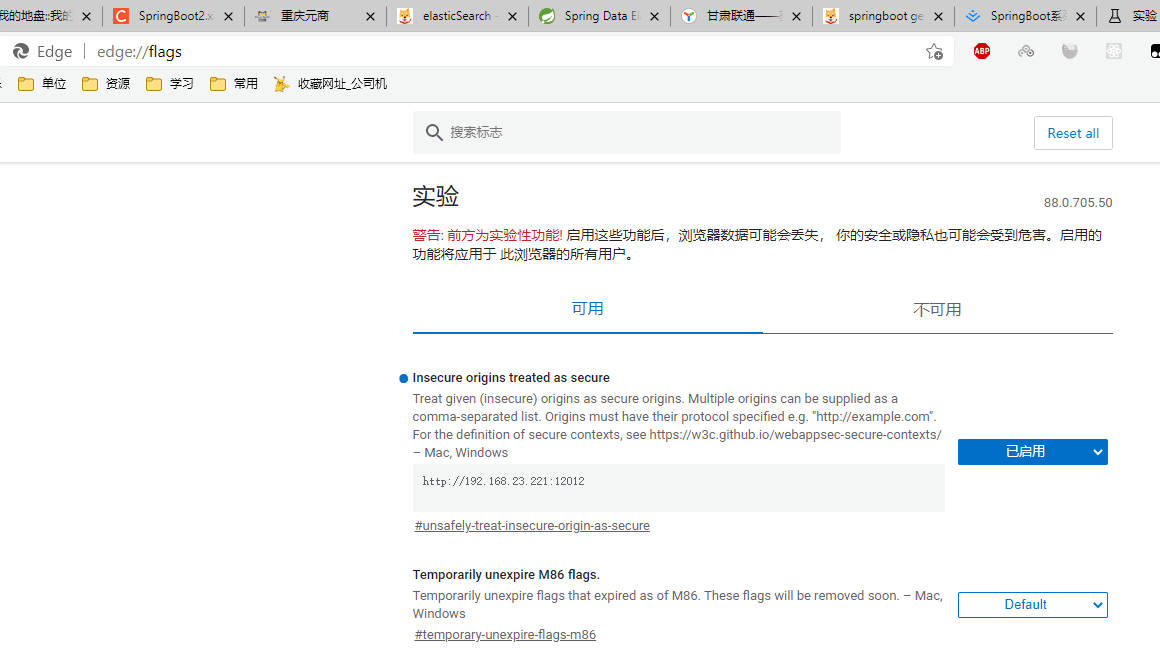Click the 实验 page heading
1160x661 pixels.
click(436, 196)
